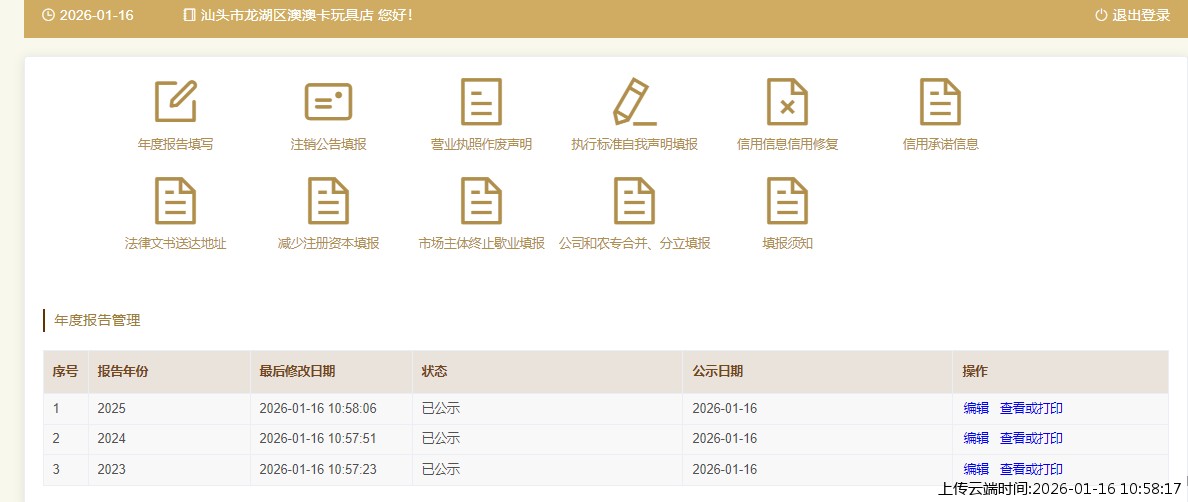Open 营业执照作废声明 document icon
Image resolution: width=1188 pixels, height=502 pixels.
(481, 102)
